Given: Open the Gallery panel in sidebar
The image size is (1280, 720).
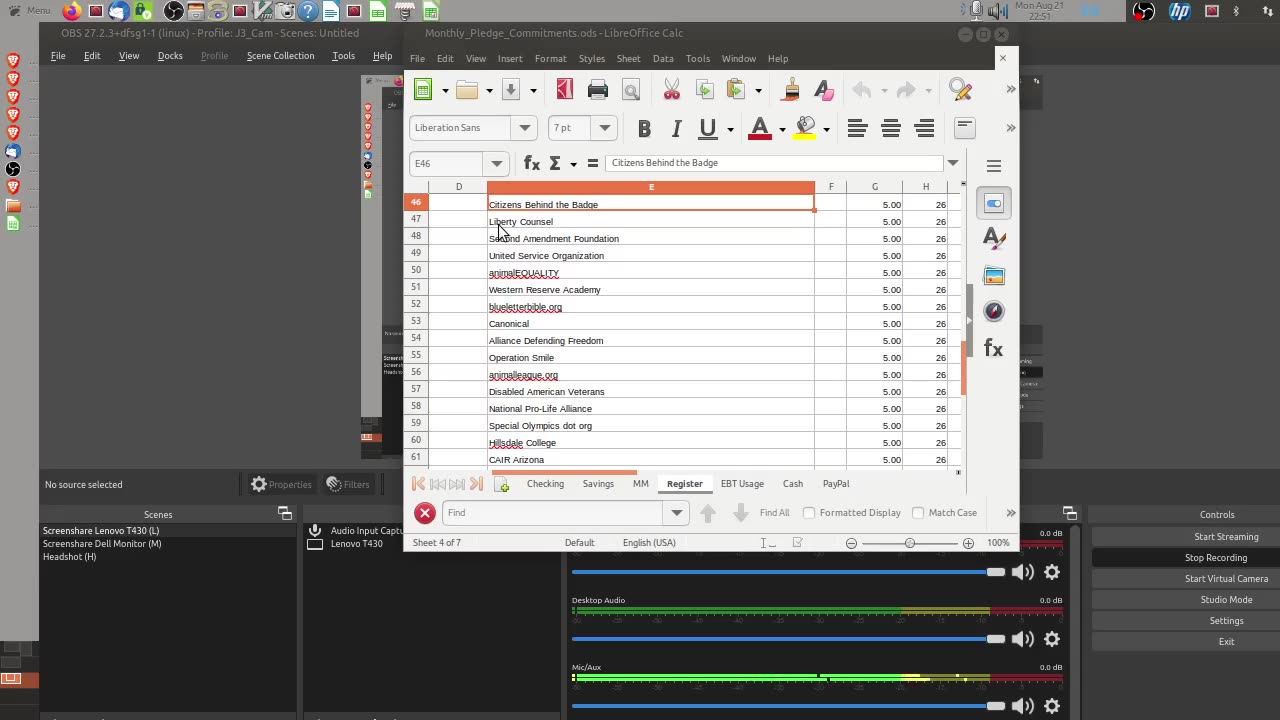Looking at the screenshot, I should (993, 276).
